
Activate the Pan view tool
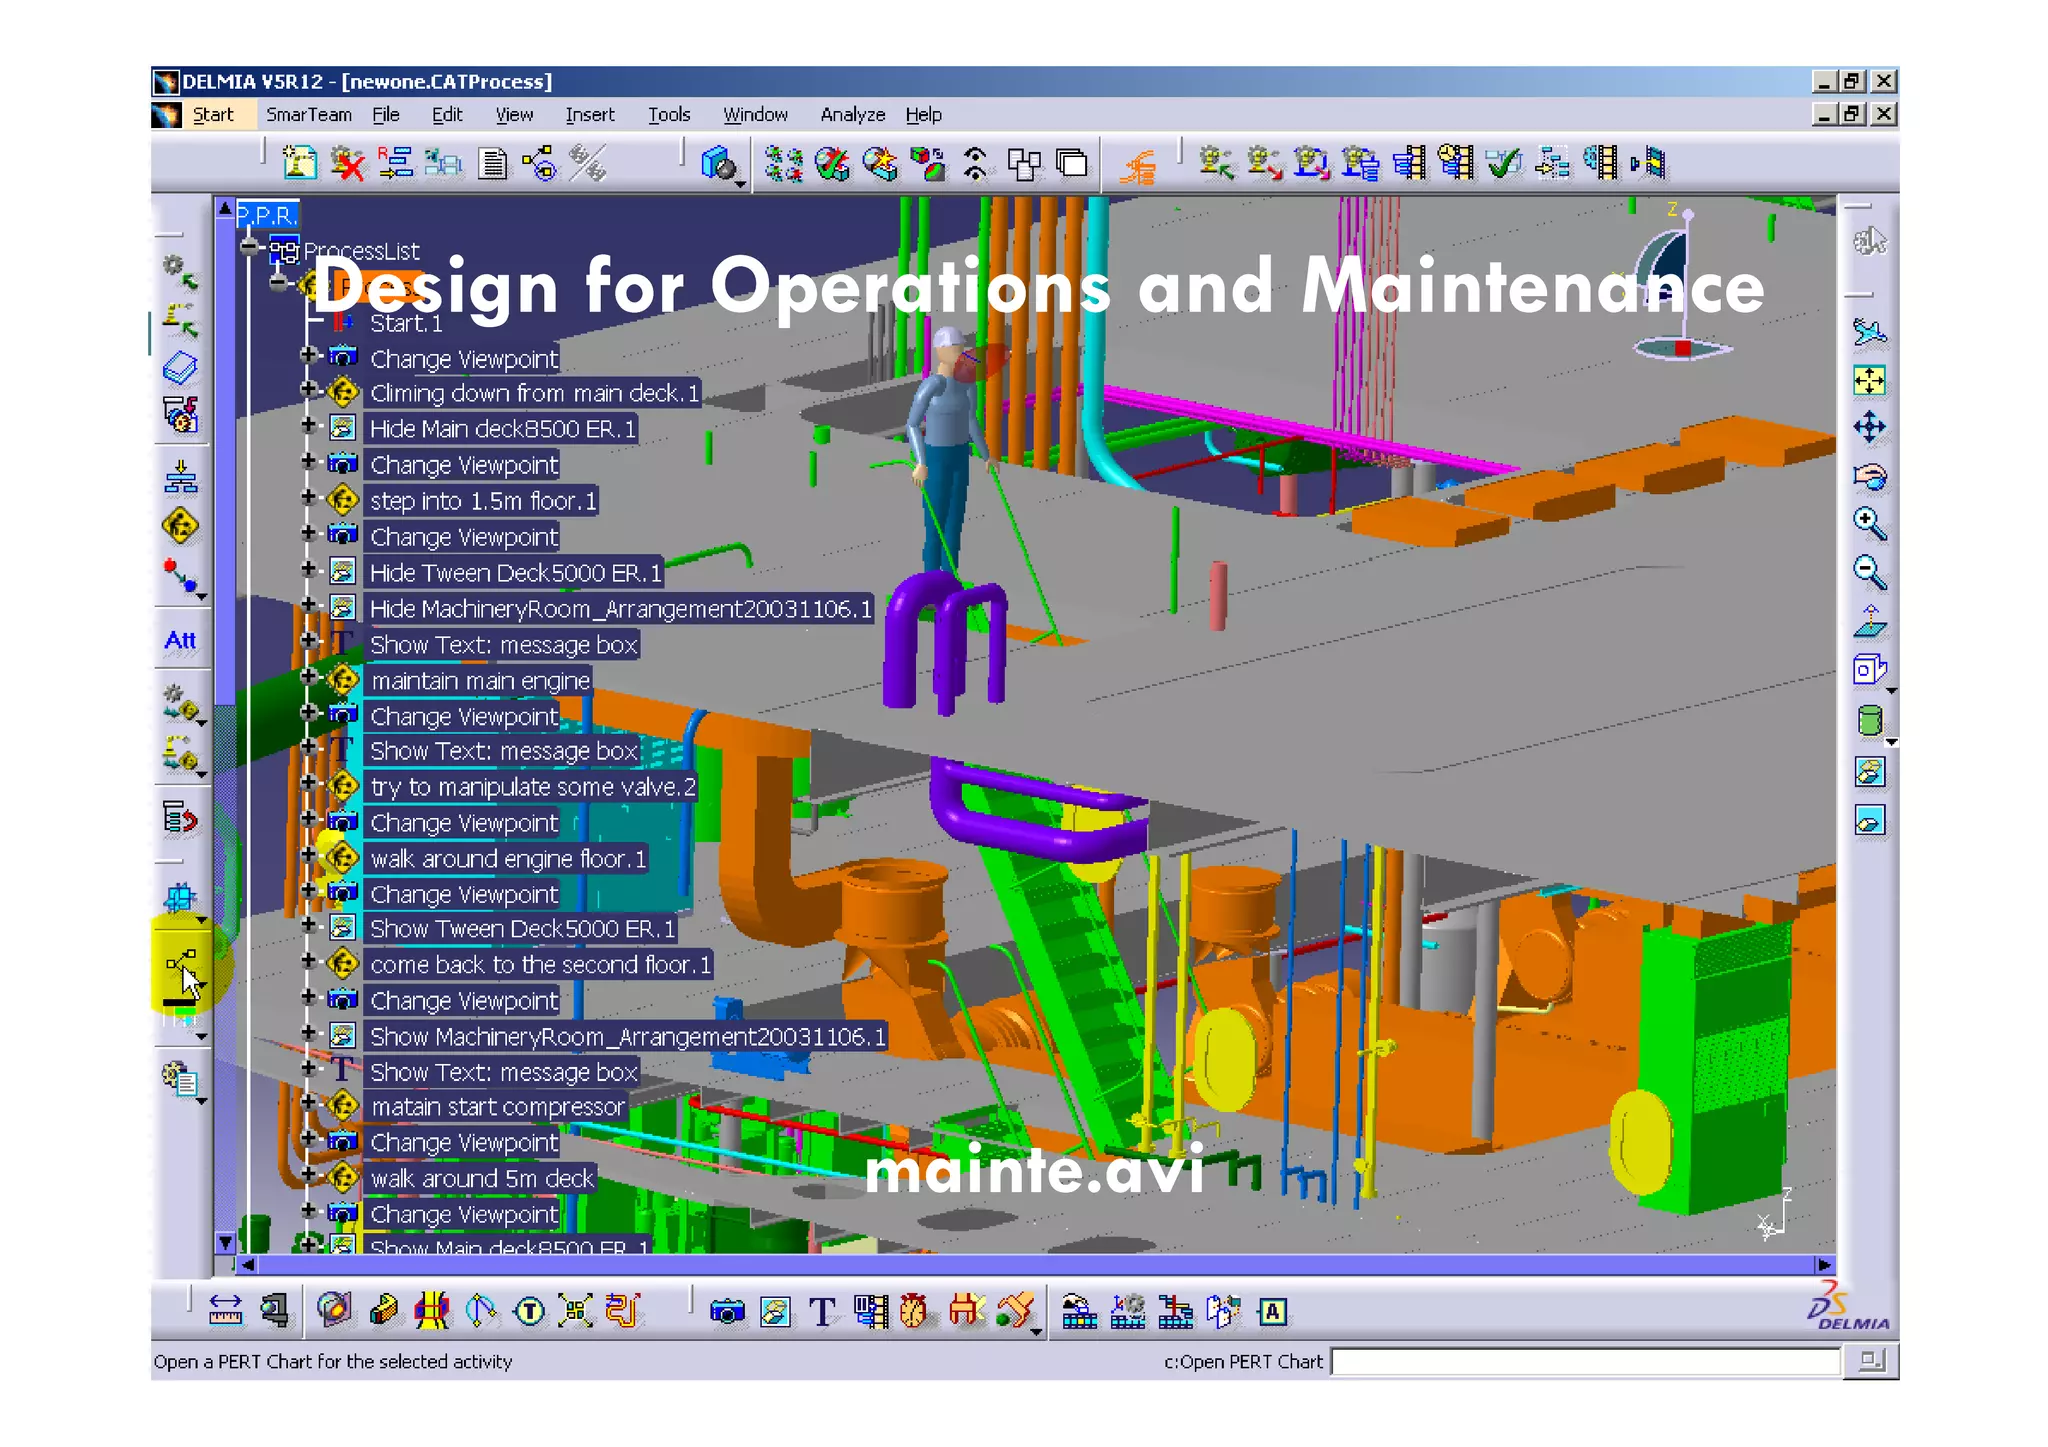[x=1869, y=428]
